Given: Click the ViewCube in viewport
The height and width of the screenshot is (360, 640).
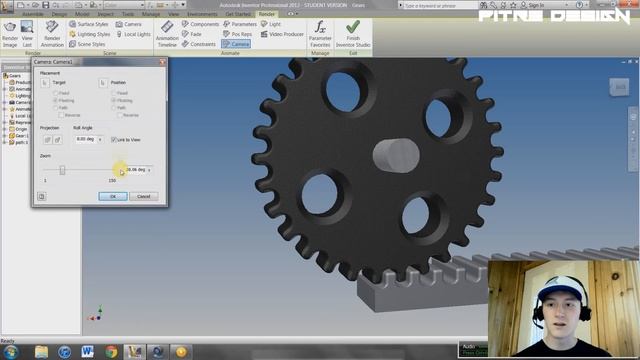Looking at the screenshot, I should click(619, 87).
